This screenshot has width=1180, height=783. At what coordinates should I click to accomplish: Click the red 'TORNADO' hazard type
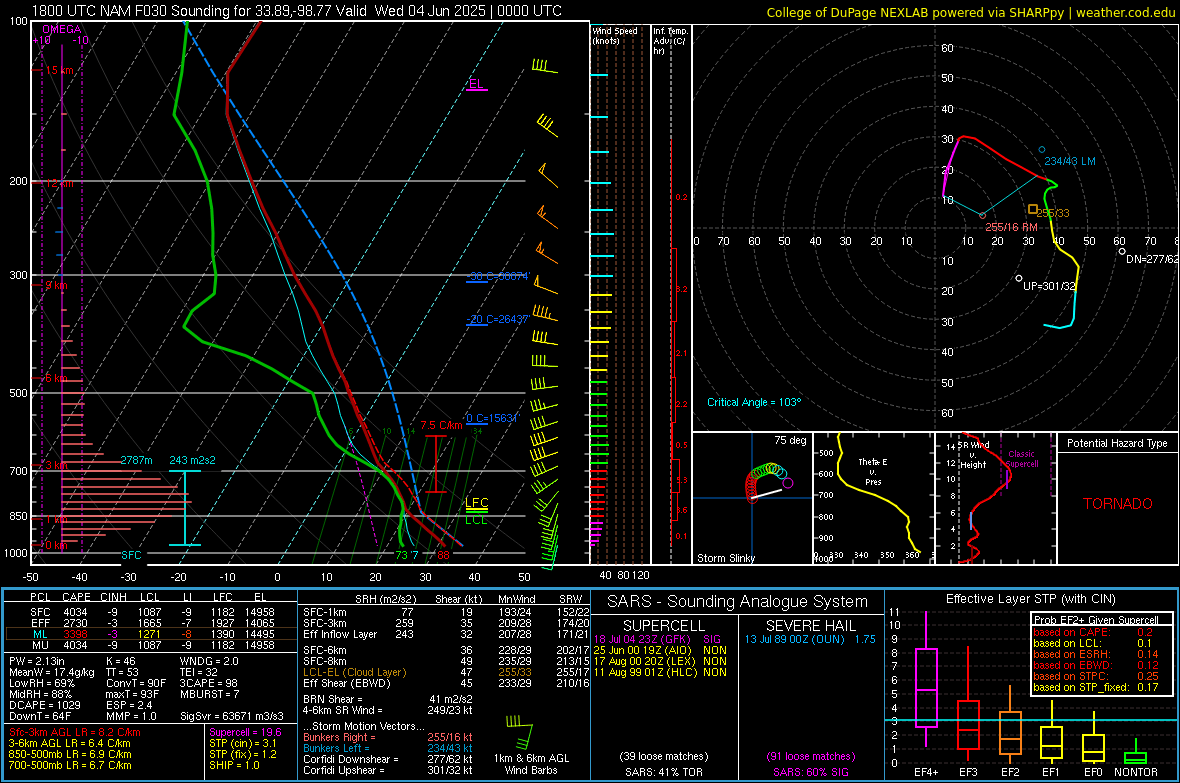click(x=1118, y=504)
